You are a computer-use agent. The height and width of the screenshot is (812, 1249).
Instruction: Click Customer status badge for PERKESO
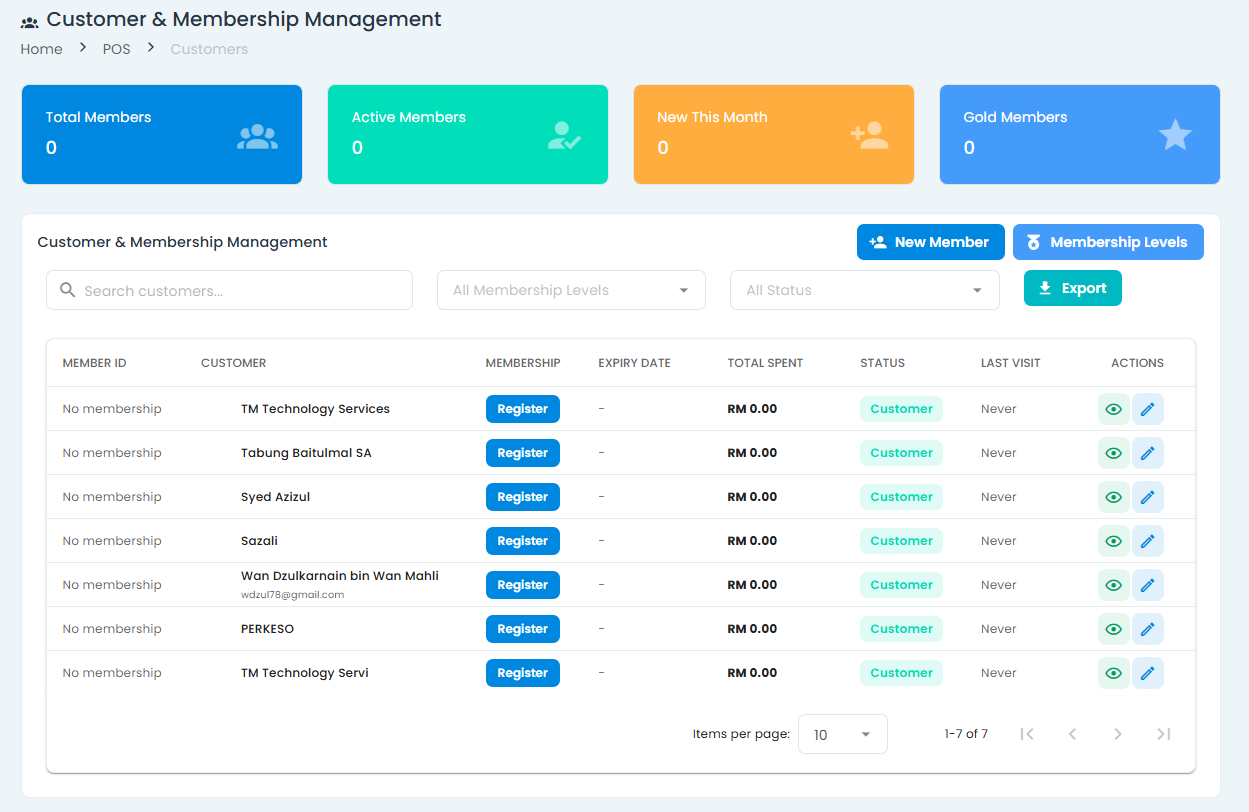coord(901,629)
